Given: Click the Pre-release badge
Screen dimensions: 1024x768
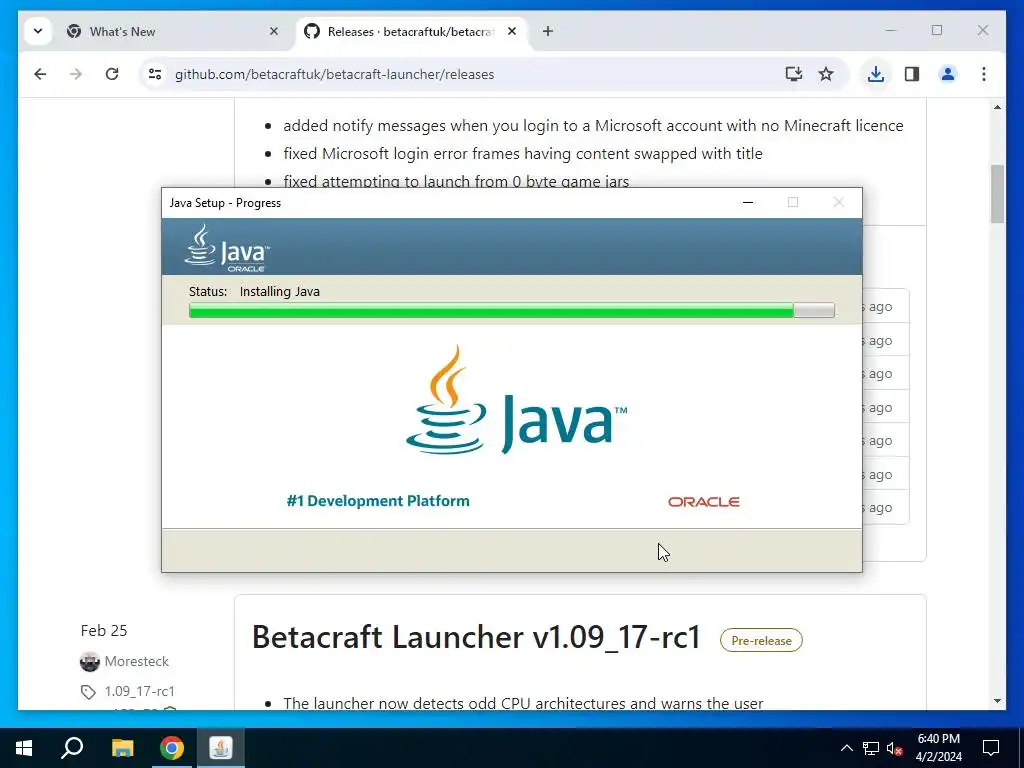Looking at the screenshot, I should point(761,641).
